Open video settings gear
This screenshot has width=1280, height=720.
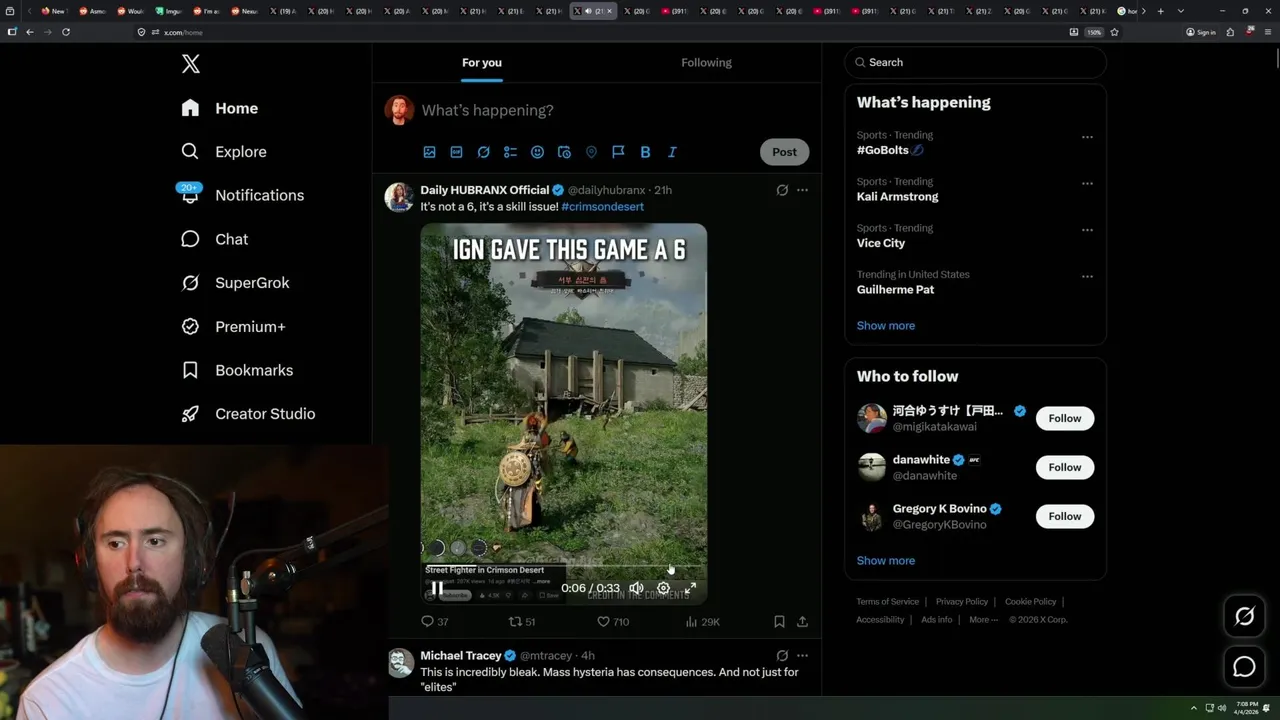663,588
